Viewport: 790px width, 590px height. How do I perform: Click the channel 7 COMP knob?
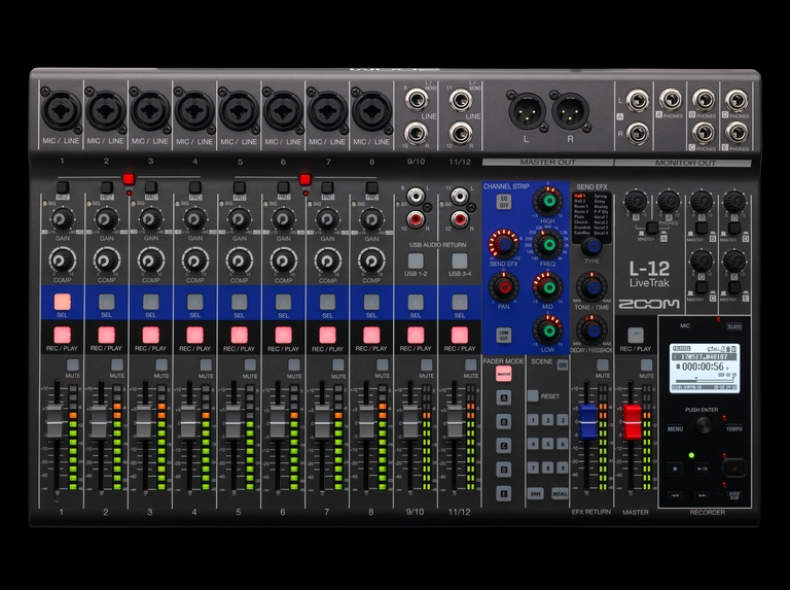coord(327,260)
